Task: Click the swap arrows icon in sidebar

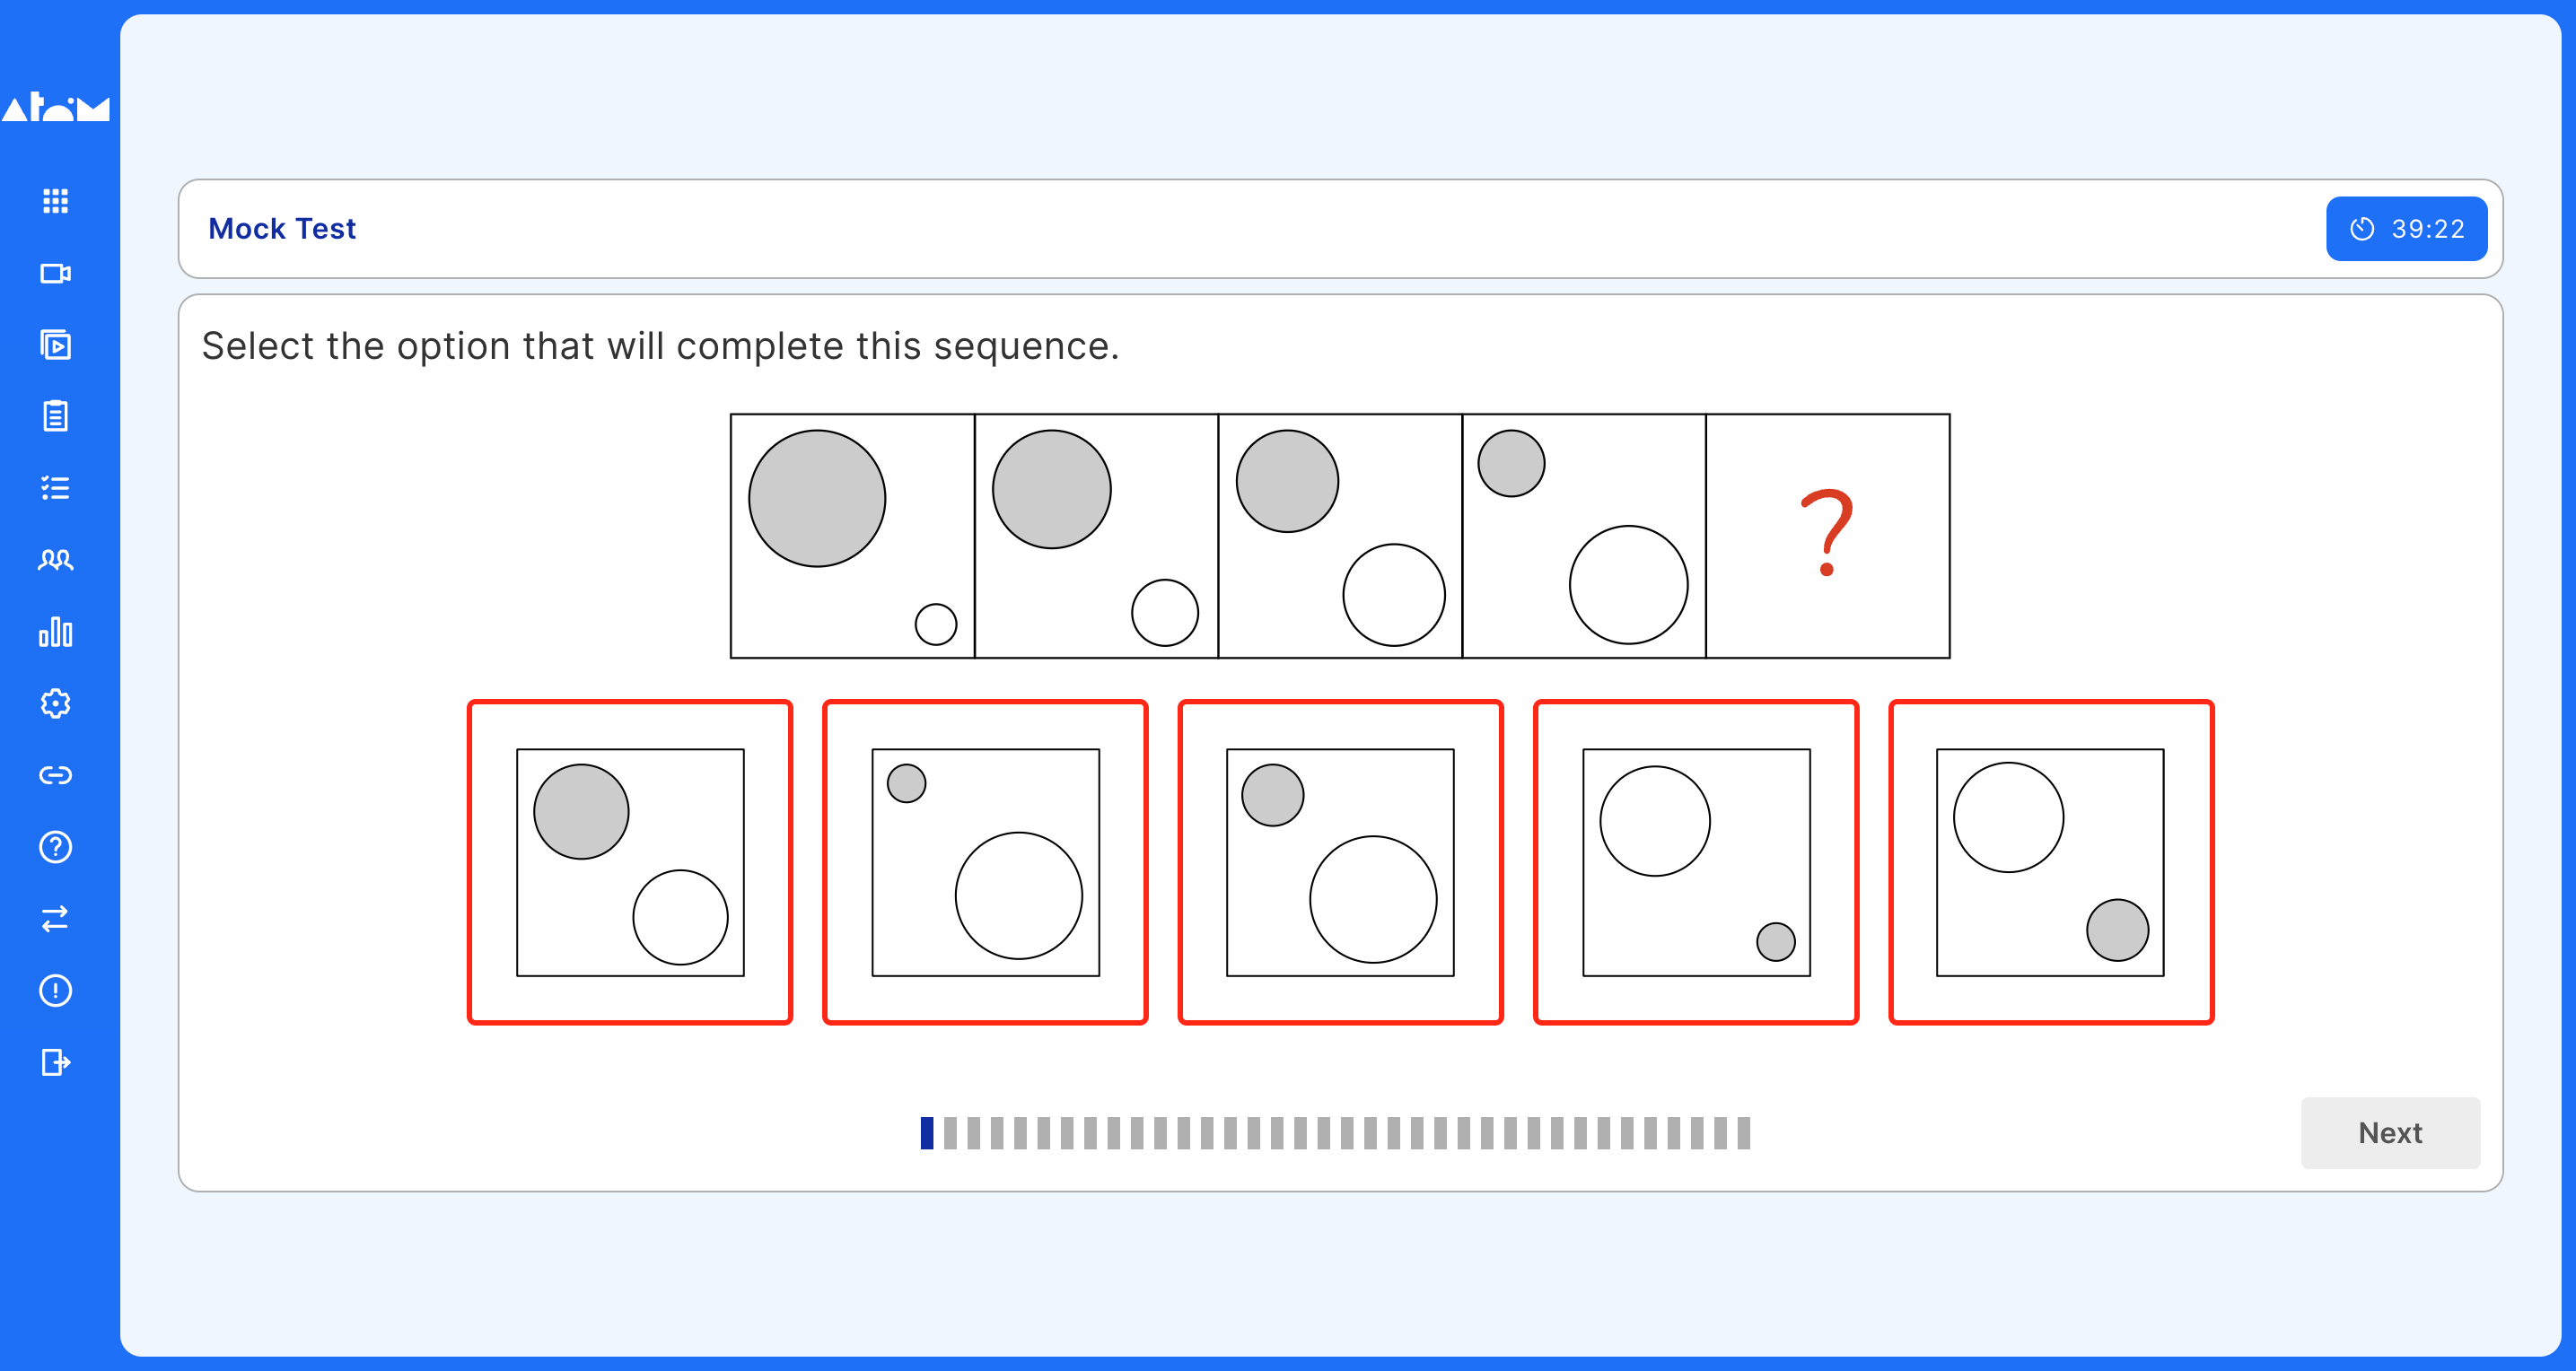Action: coord(55,918)
